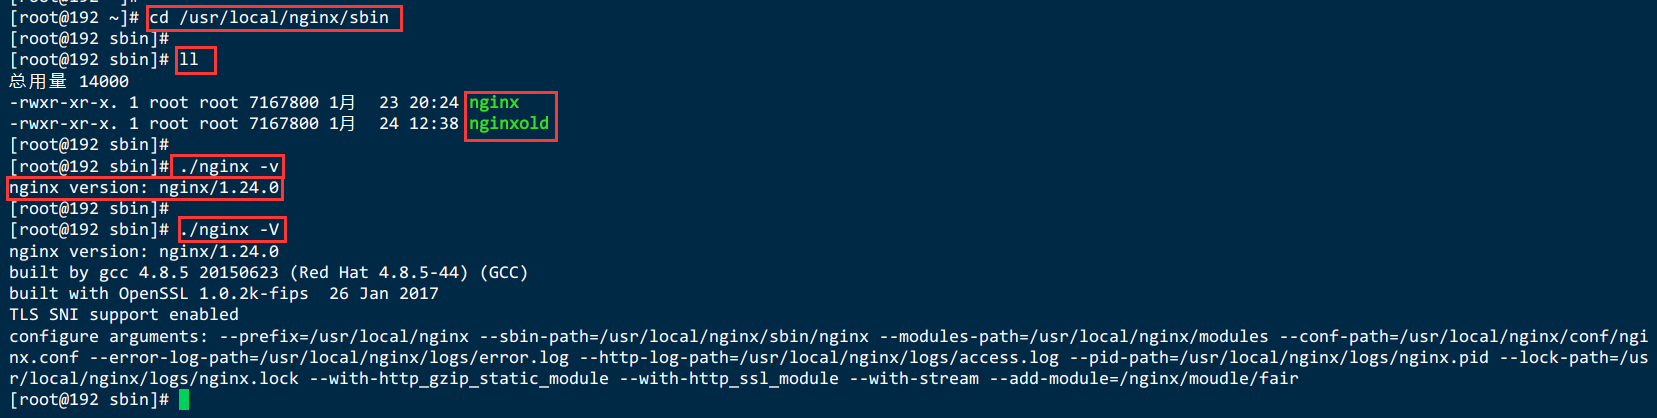Click the configure arguments label
This screenshot has height=418, width=1657.
click(x=109, y=337)
